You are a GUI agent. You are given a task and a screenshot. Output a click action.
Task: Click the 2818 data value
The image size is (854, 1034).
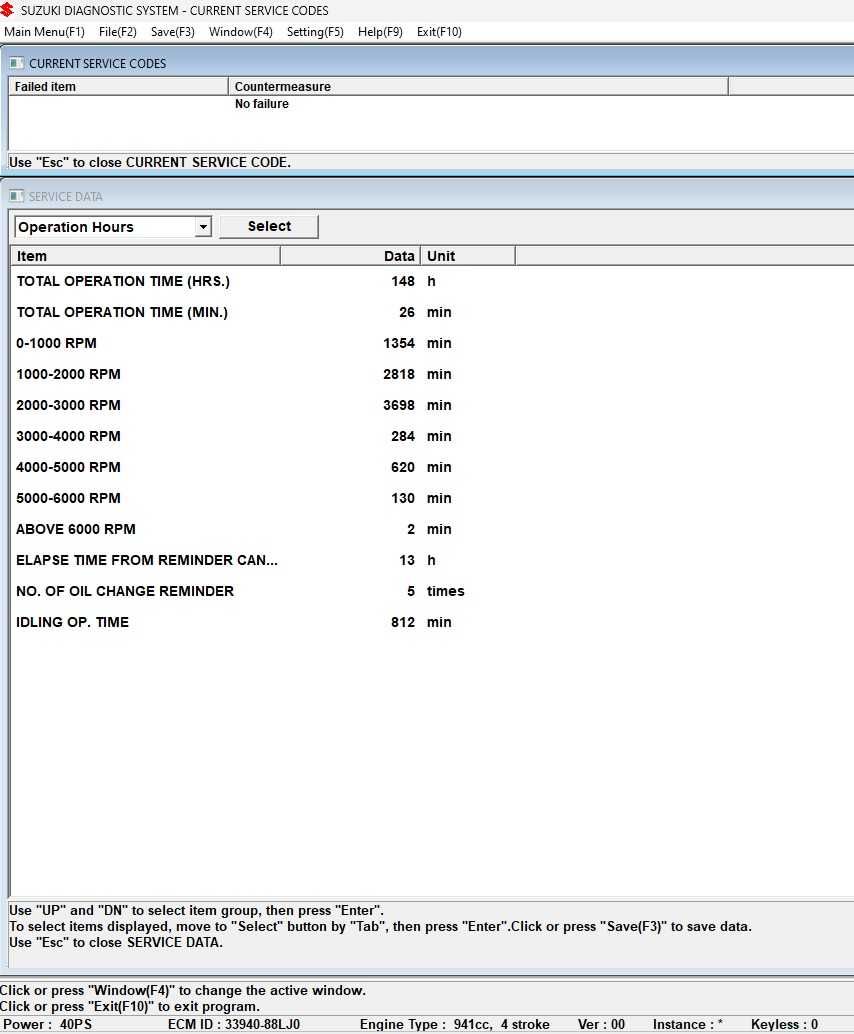point(398,375)
